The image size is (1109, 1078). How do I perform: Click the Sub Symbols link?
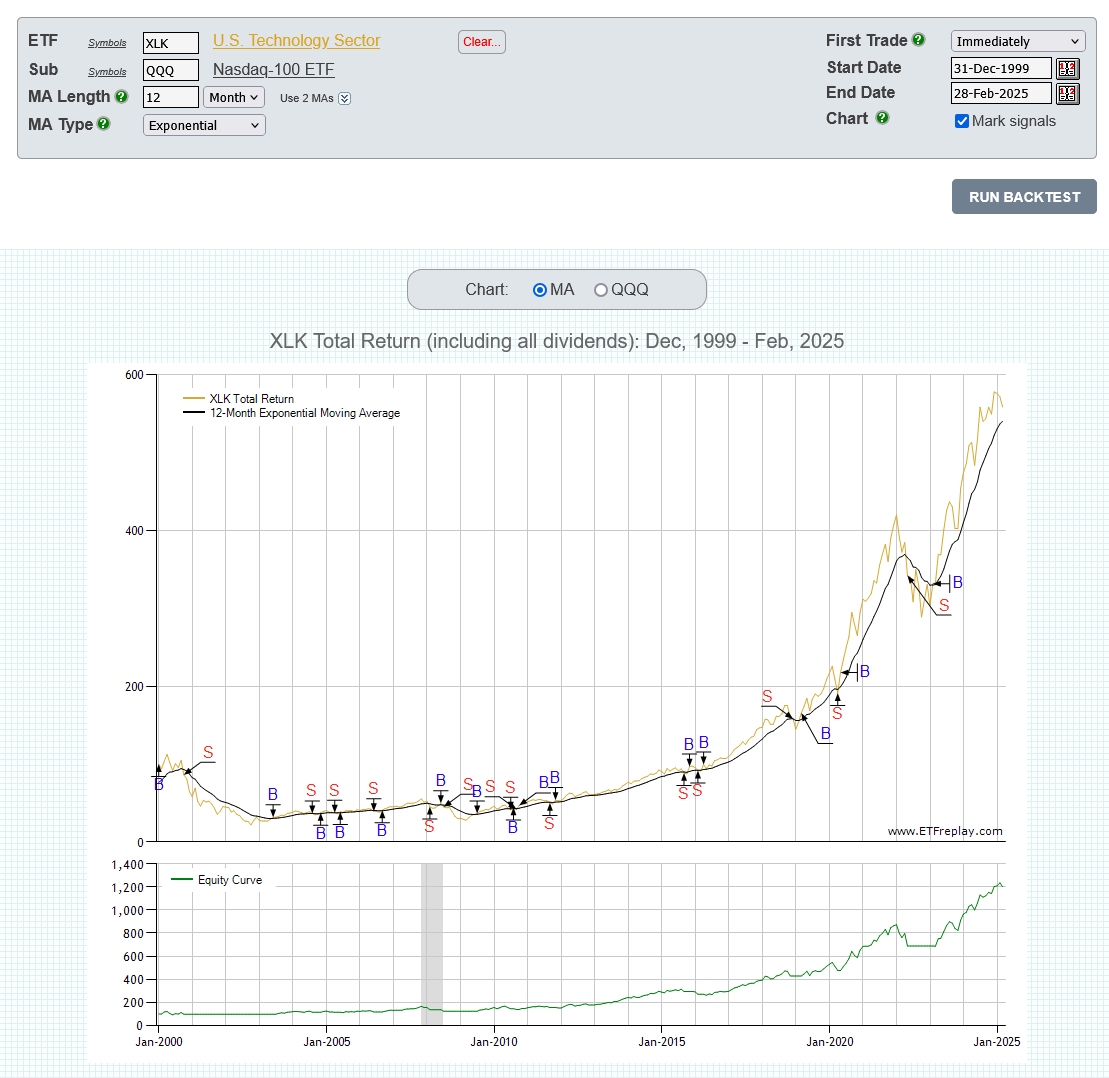click(x=108, y=71)
